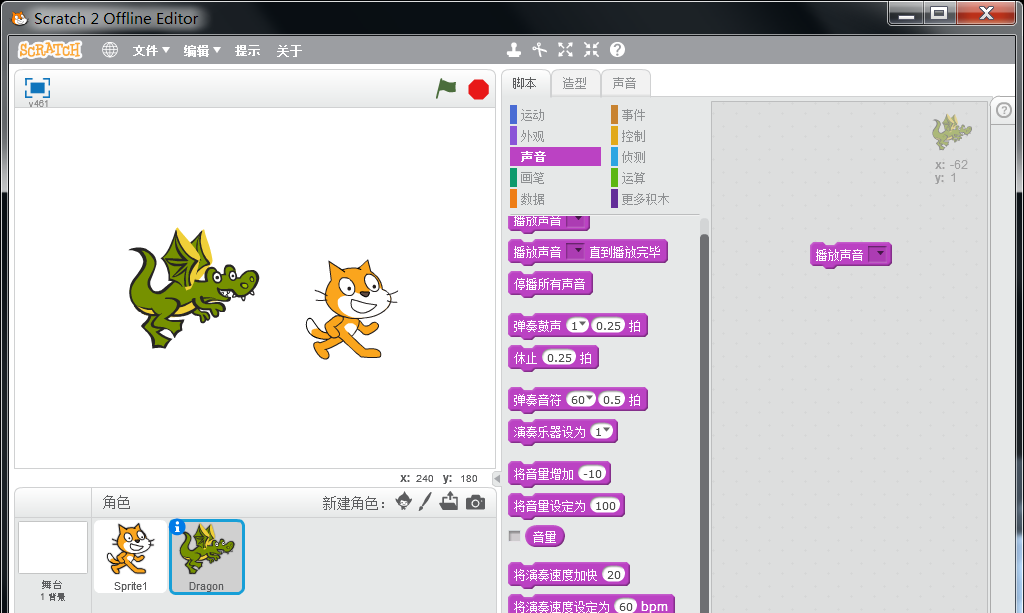The image size is (1024, 613).
Task: Select the duplicate stamp tool
Action: pos(514,50)
